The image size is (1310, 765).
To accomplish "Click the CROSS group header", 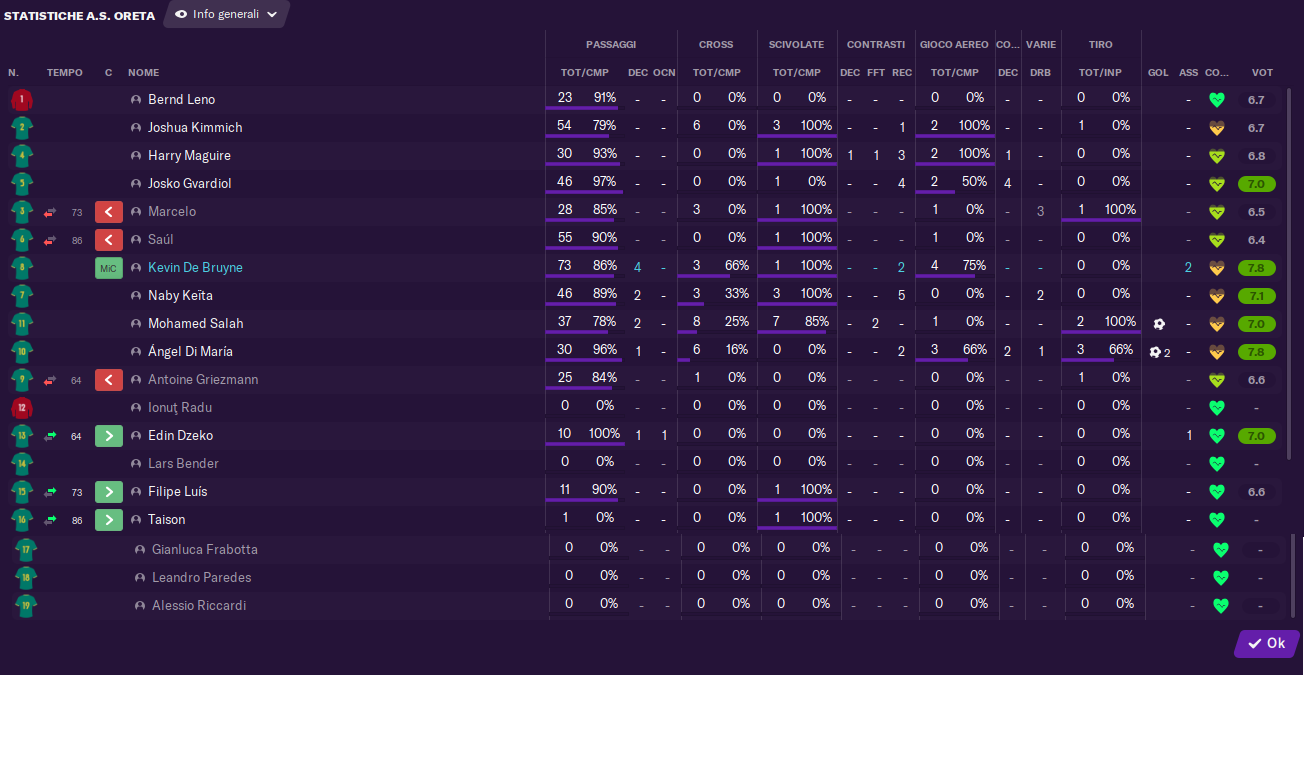I will tap(716, 45).
